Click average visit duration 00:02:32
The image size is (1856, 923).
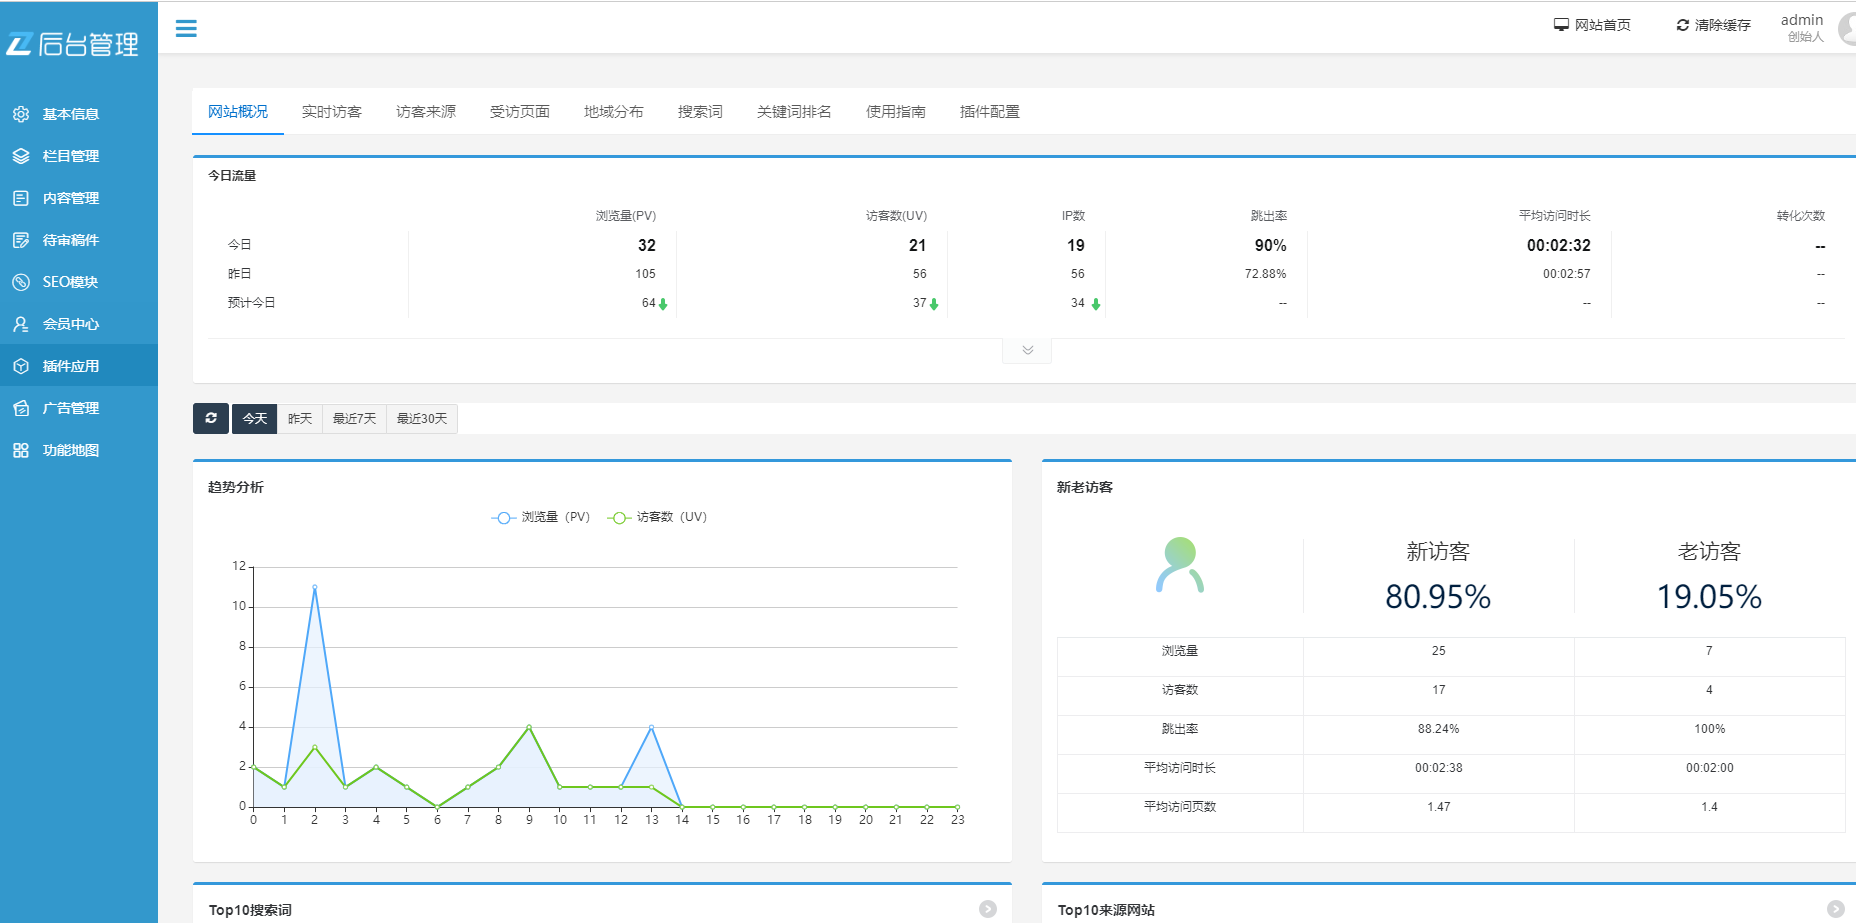(x=1559, y=245)
